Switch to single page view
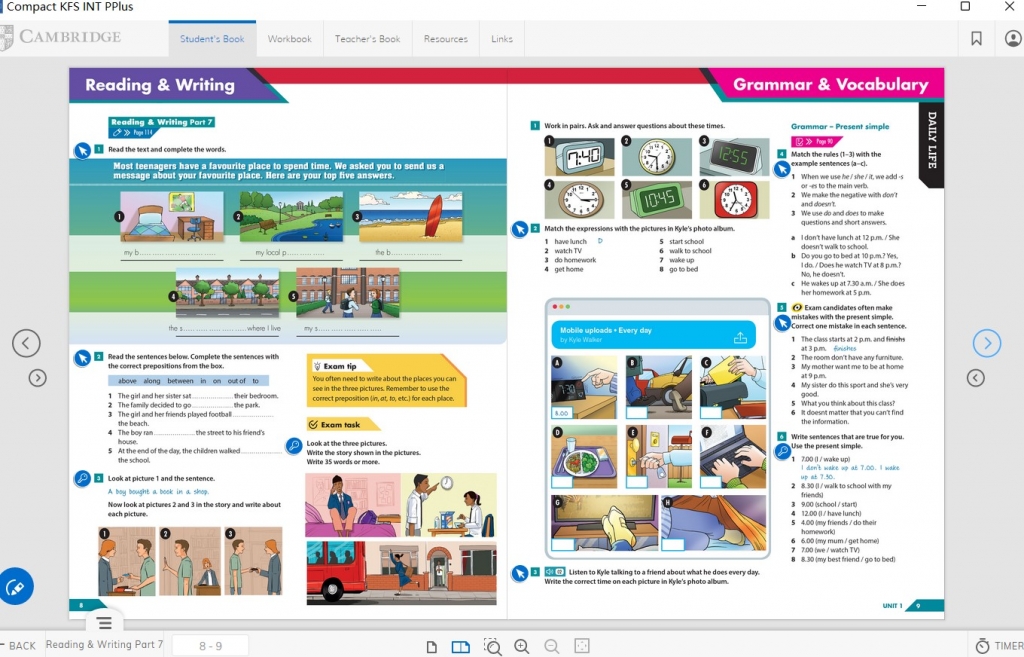Viewport: 1024px width, 657px height. (431, 646)
